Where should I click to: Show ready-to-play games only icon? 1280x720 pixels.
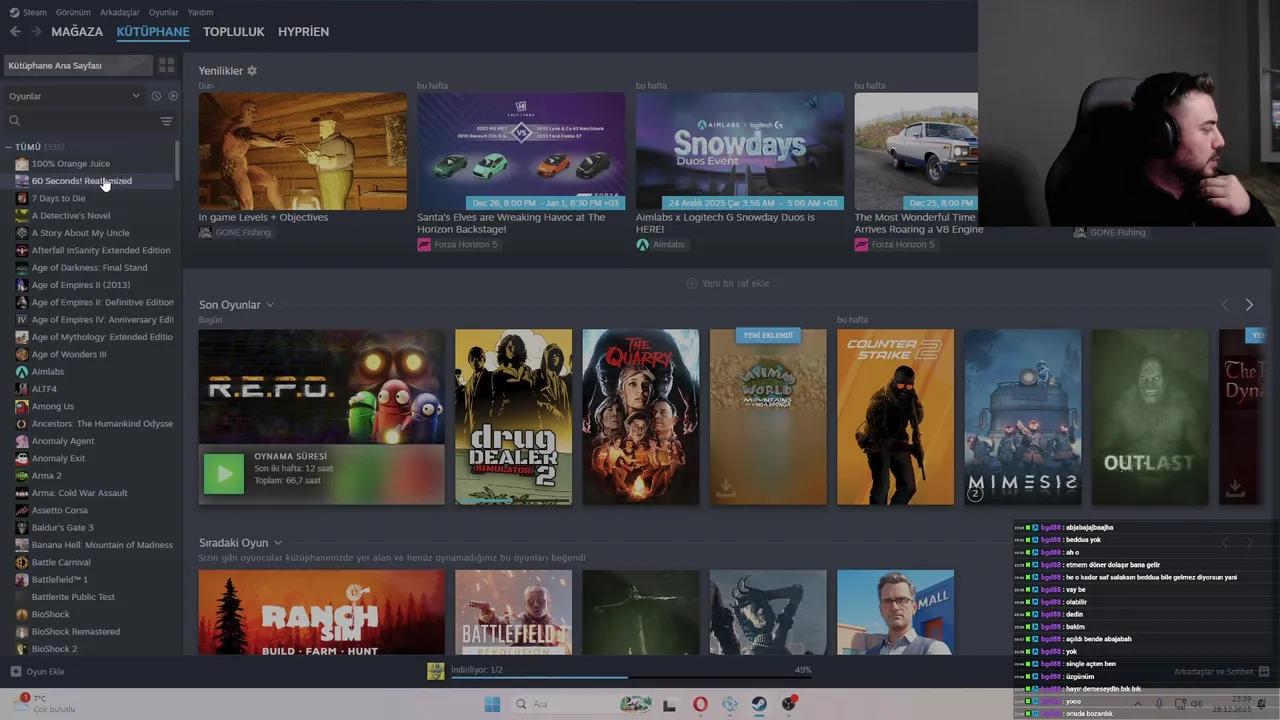pyautogui.click(x=173, y=96)
